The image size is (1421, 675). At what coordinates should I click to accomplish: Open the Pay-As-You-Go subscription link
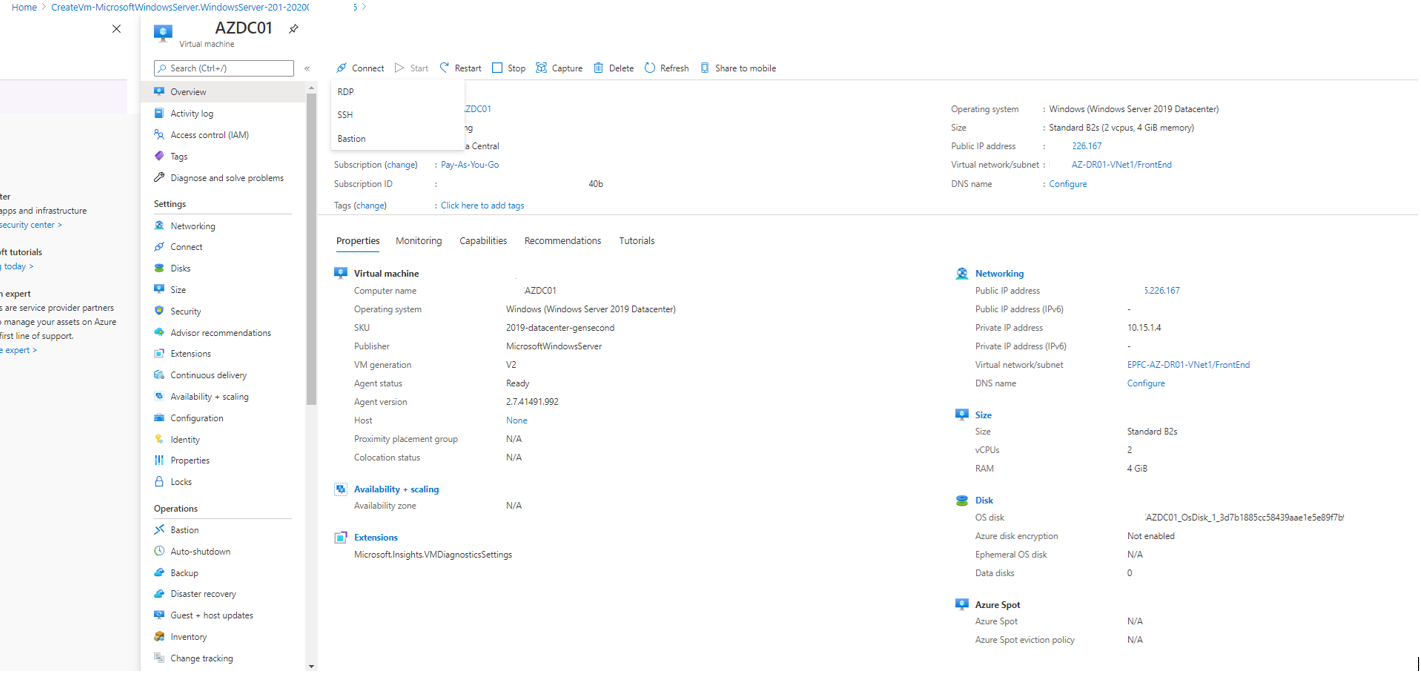[x=470, y=165]
